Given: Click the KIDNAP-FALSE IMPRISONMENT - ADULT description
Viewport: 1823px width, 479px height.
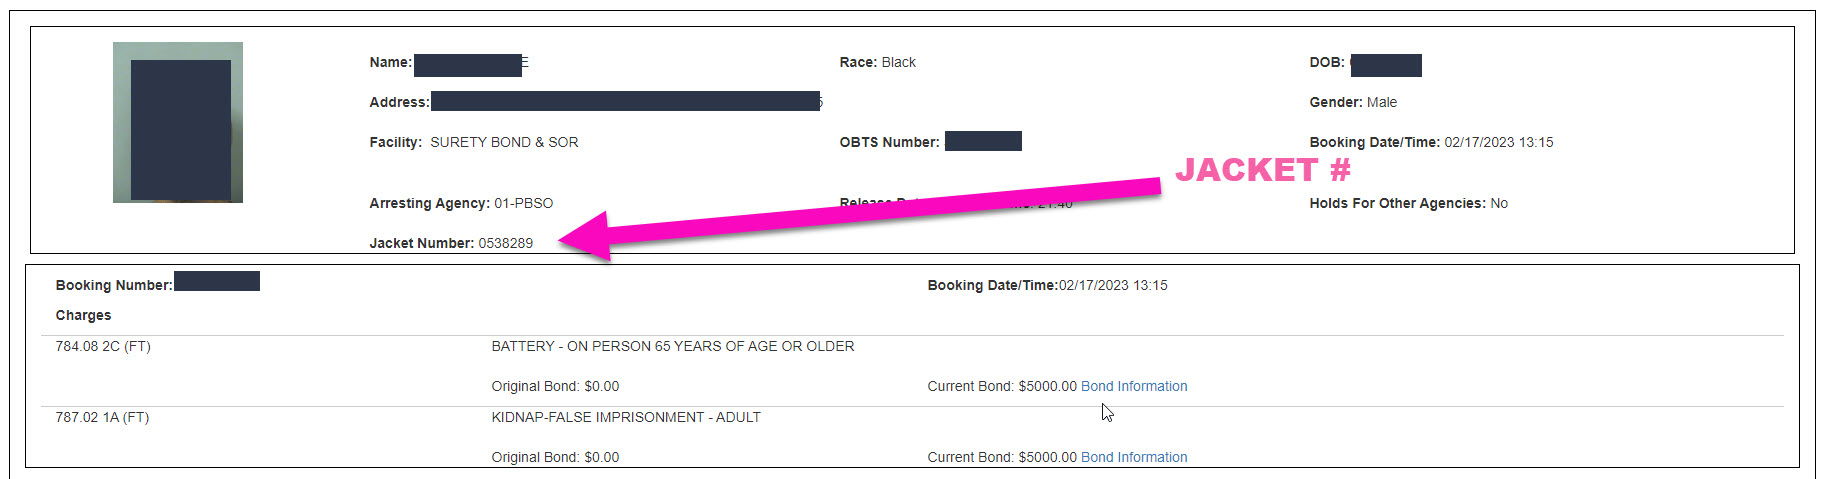Looking at the screenshot, I should (626, 417).
